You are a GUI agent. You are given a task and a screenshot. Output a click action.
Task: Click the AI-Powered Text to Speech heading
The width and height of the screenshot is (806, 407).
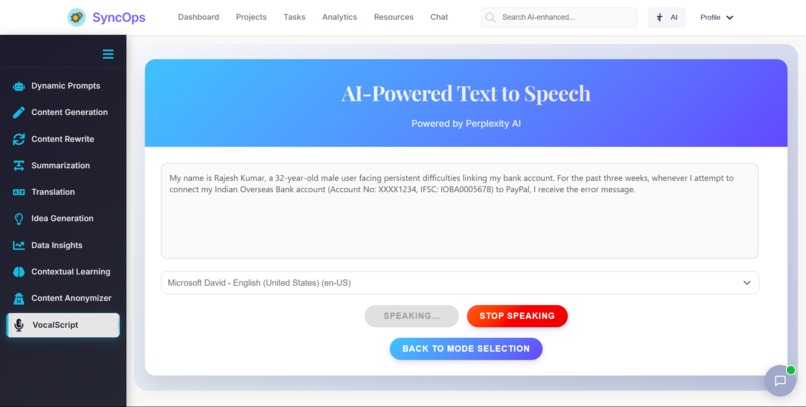(x=466, y=94)
